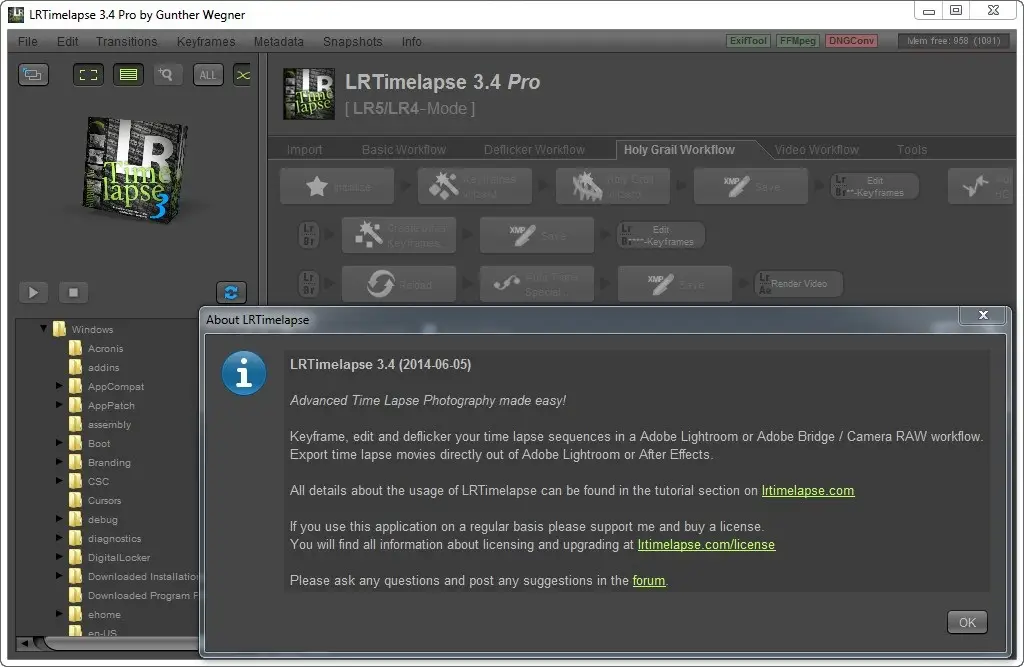Image resolution: width=1024 pixels, height=667 pixels.
Task: Expand the DigitalLocker folder
Action: pyautogui.click(x=59, y=556)
